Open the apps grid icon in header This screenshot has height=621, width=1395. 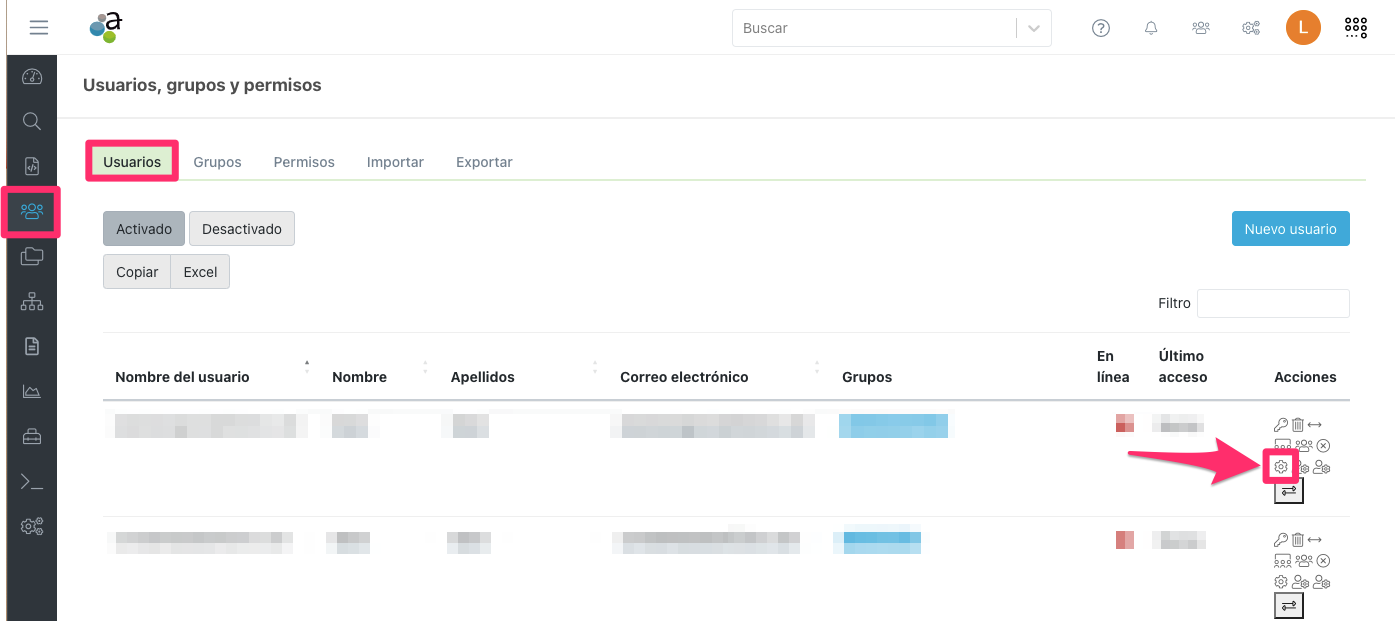click(x=1355, y=28)
